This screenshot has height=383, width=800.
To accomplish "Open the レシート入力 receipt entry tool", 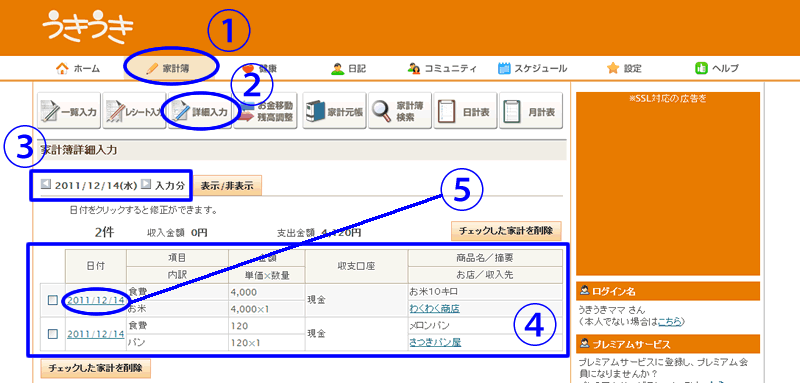I will [x=134, y=111].
